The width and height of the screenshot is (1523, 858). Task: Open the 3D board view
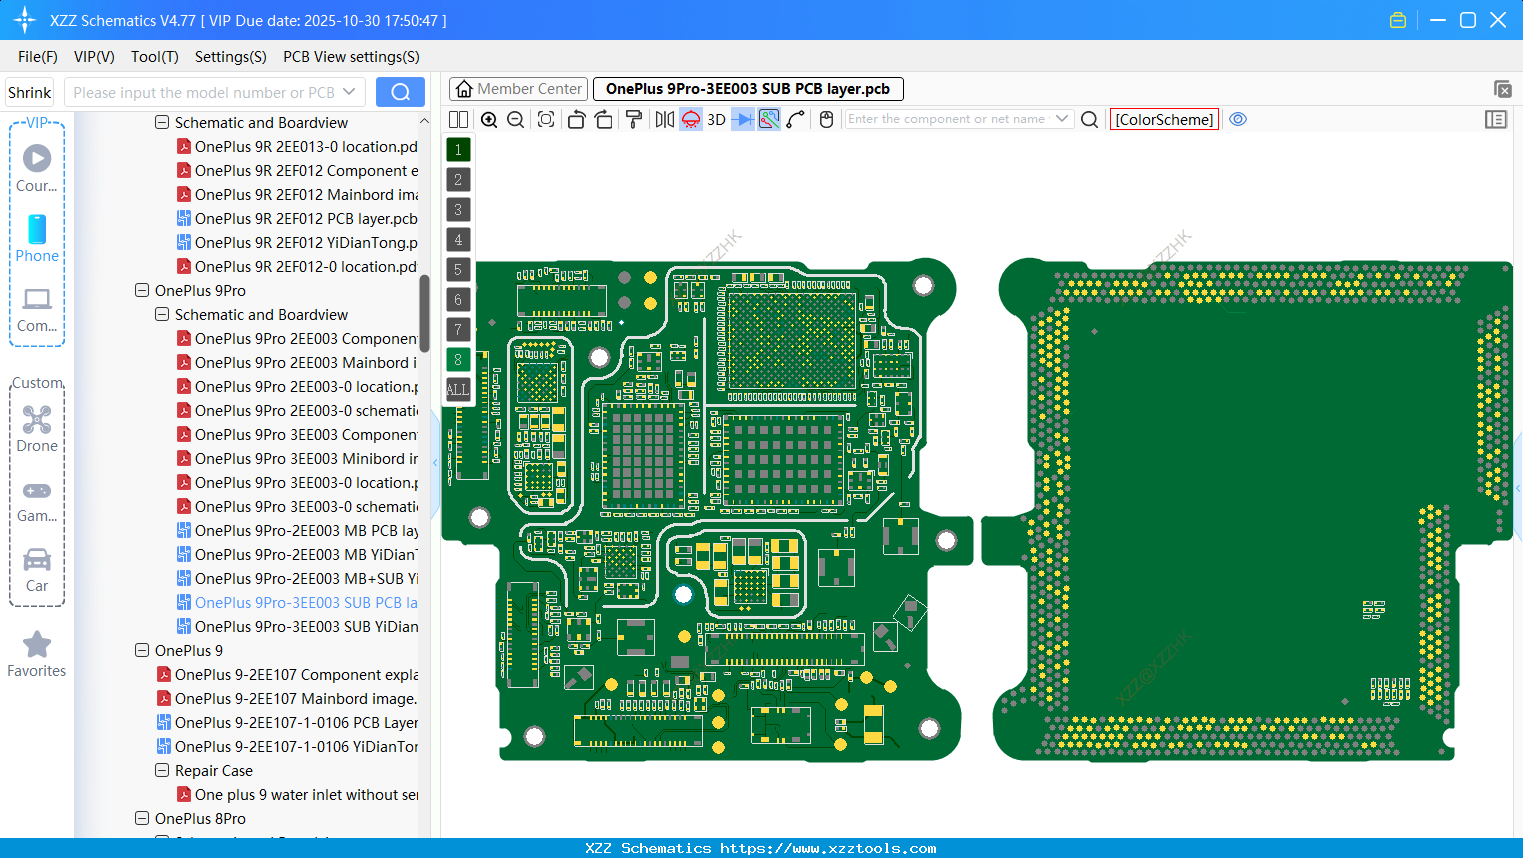tap(716, 119)
